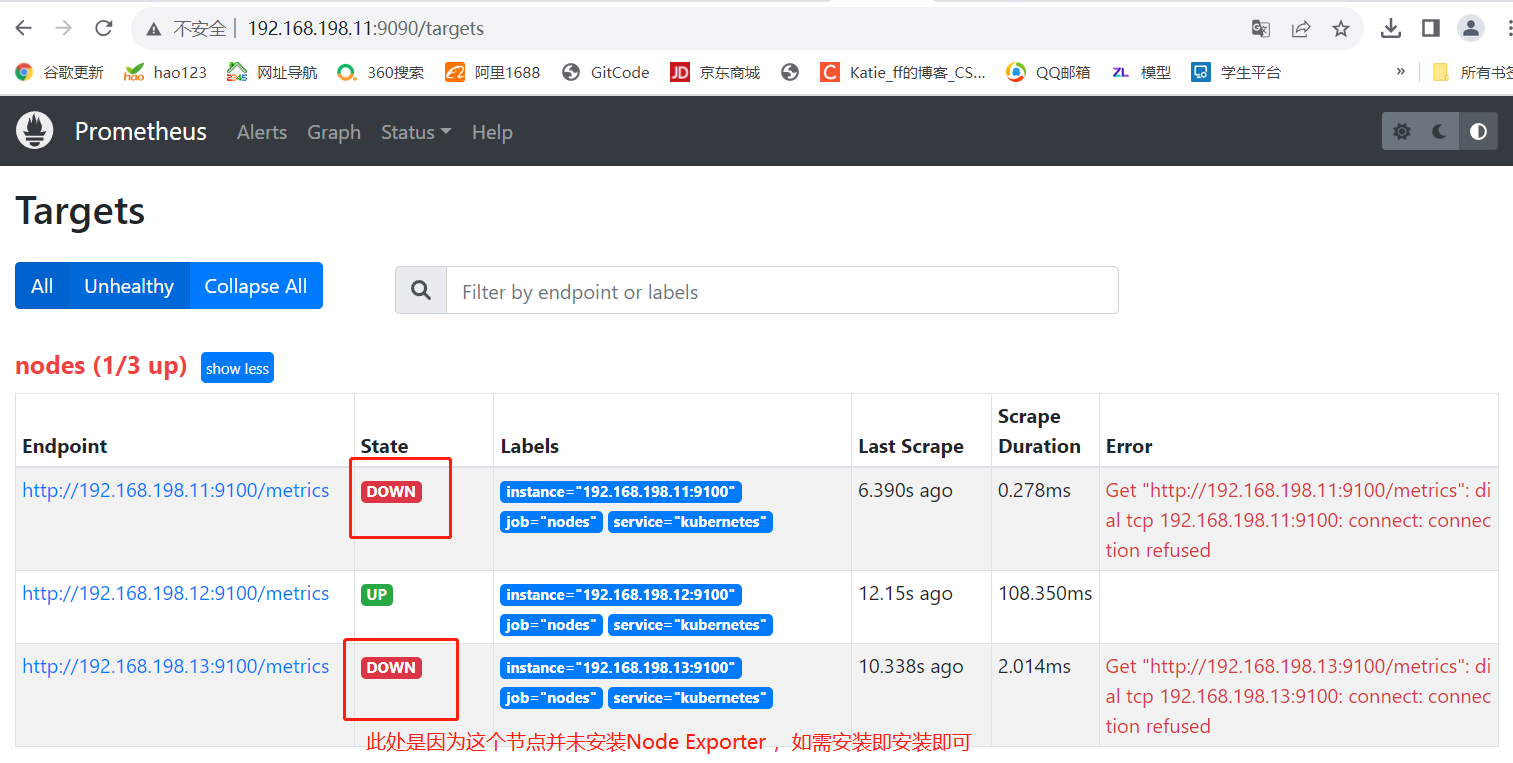Open the 360搜索 bookmark

tap(381, 72)
